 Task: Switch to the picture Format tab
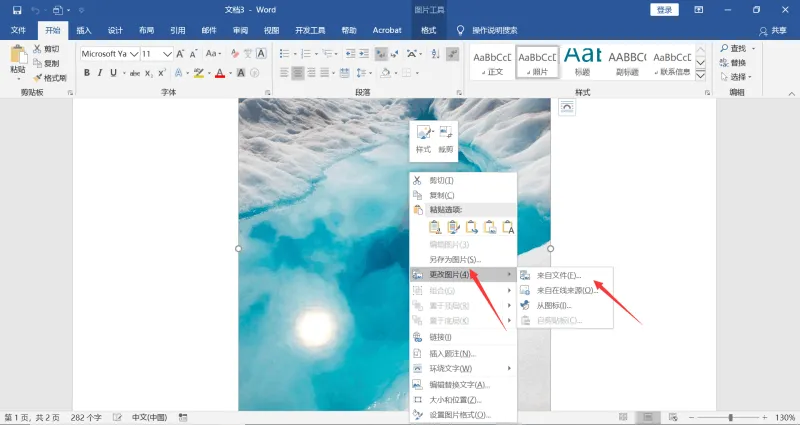tap(429, 30)
